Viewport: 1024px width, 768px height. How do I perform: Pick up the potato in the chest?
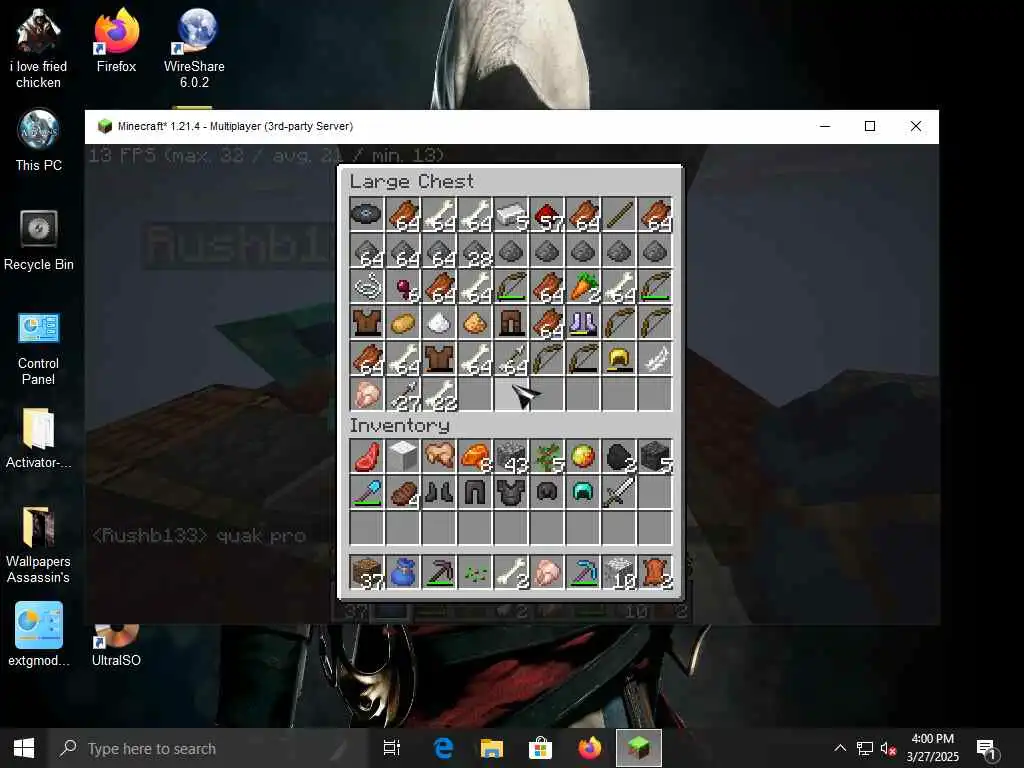pyautogui.click(x=403, y=322)
